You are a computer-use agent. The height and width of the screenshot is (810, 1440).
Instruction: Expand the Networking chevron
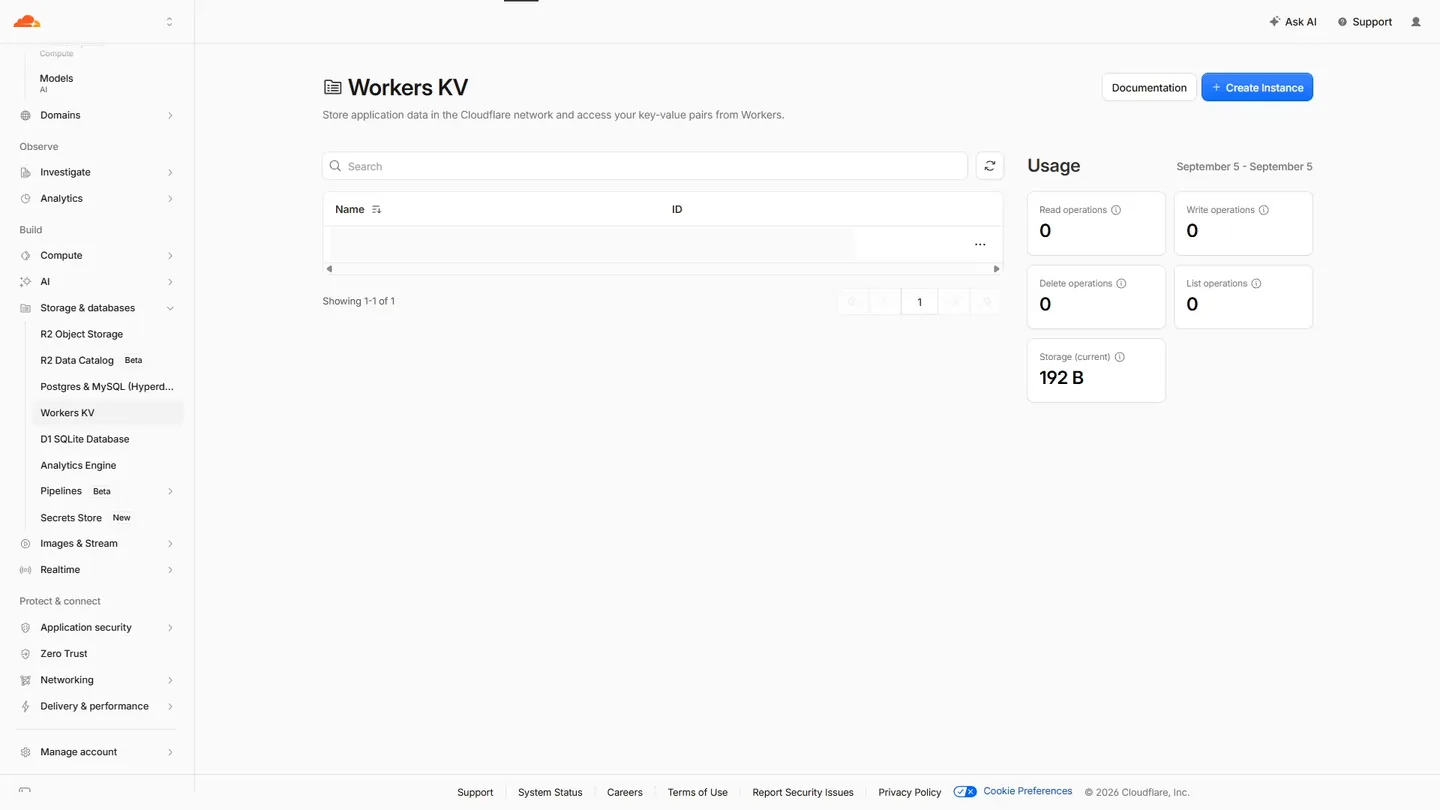(x=170, y=680)
